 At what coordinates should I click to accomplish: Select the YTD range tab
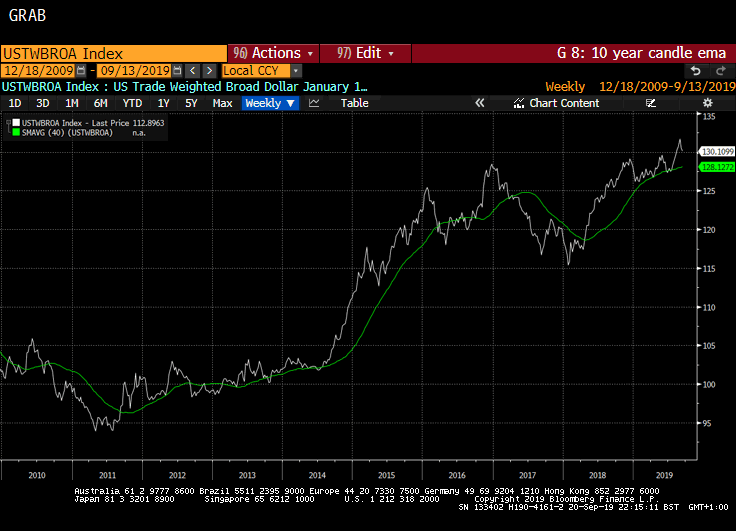coord(132,103)
